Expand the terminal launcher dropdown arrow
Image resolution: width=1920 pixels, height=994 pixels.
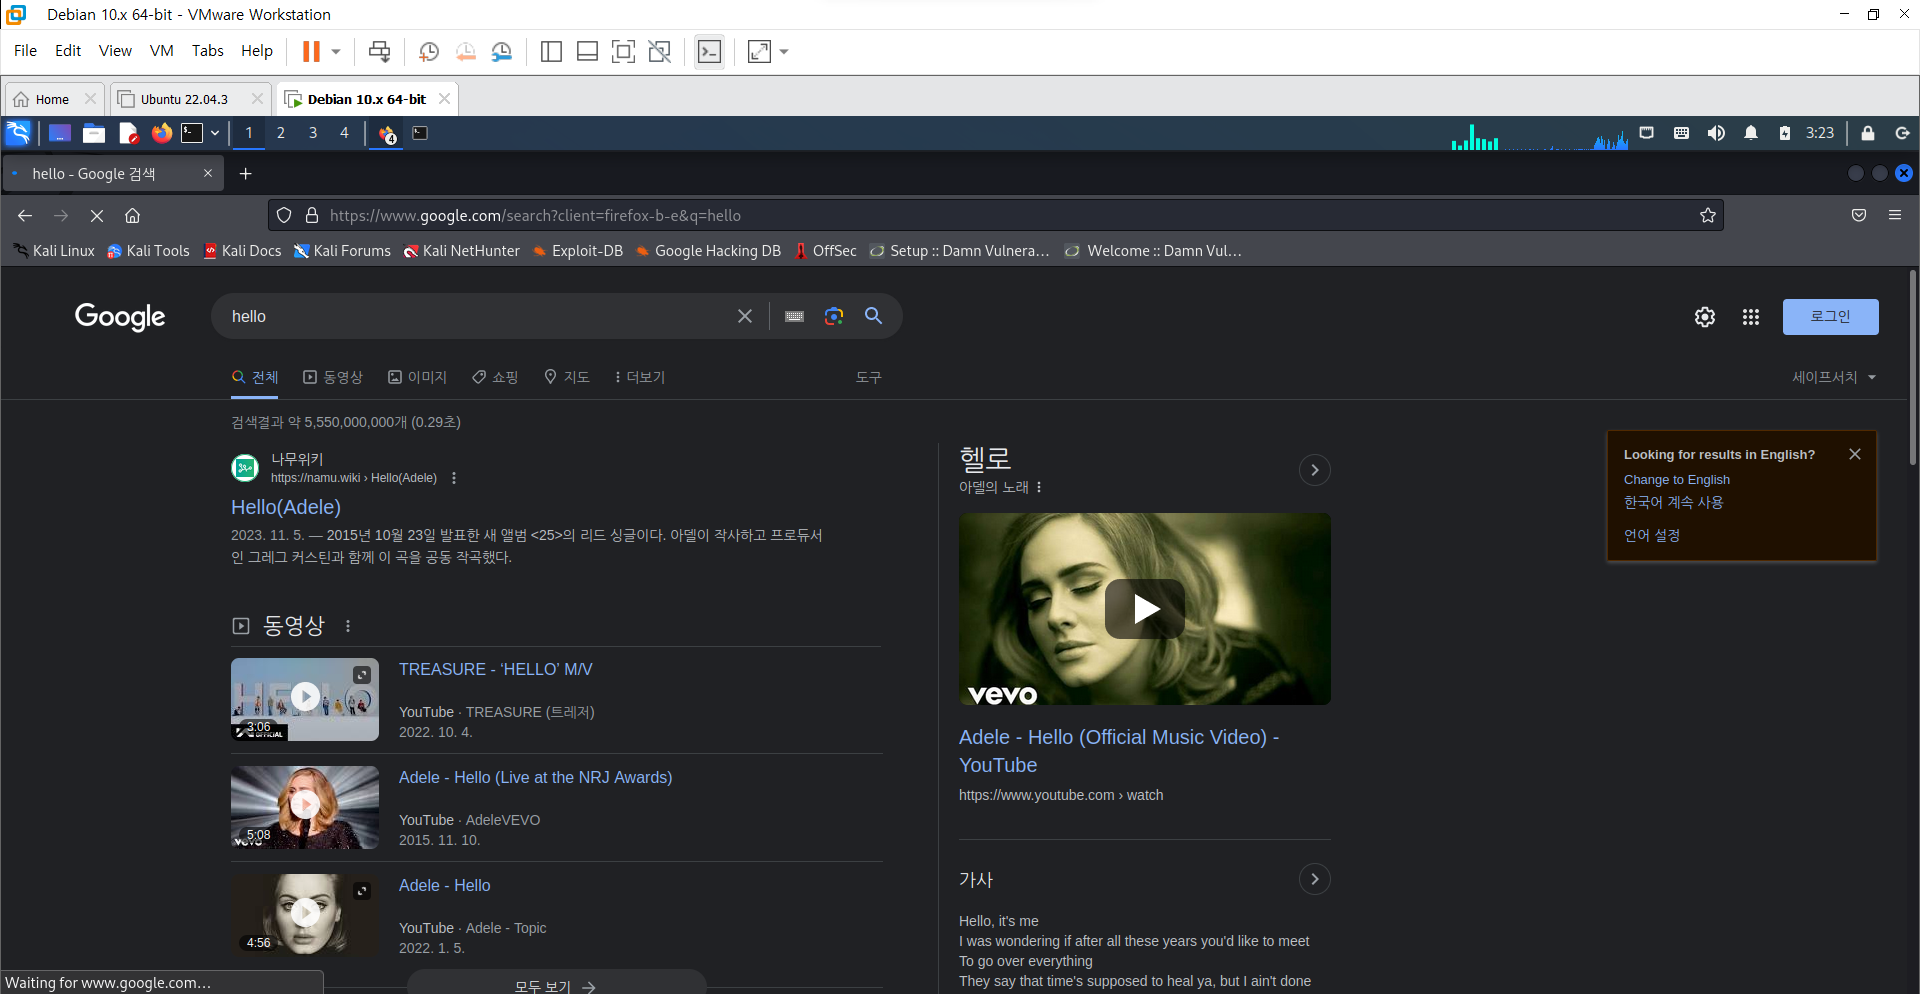[x=215, y=133]
